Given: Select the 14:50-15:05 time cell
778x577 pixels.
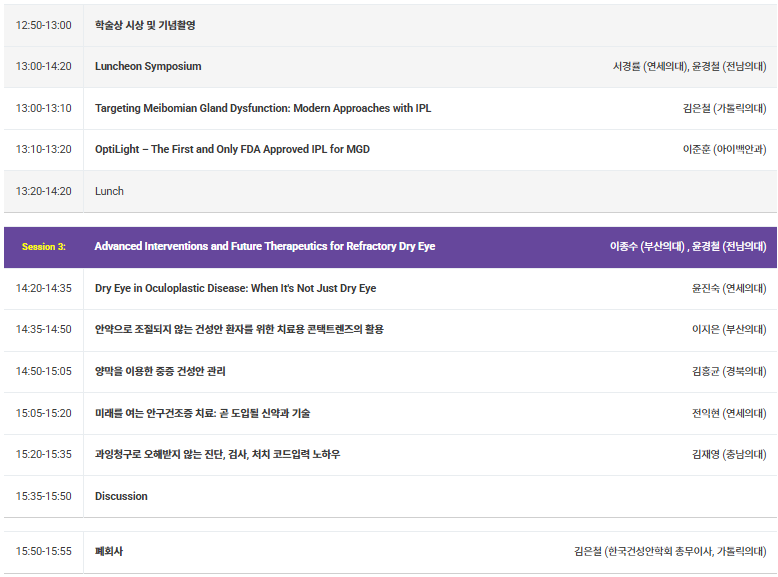Looking at the screenshot, I should (x=44, y=372).
